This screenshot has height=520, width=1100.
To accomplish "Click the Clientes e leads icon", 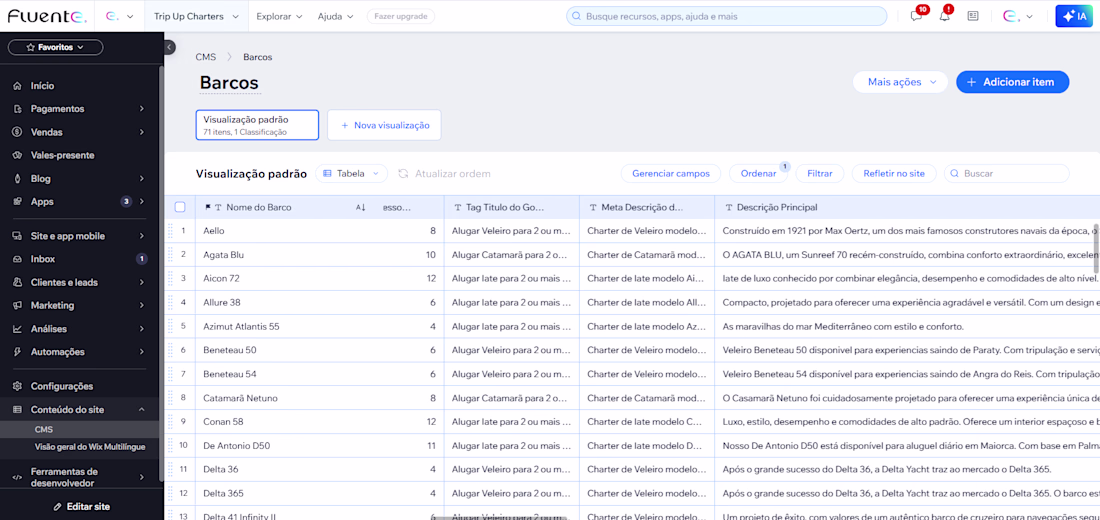I will click(18, 282).
